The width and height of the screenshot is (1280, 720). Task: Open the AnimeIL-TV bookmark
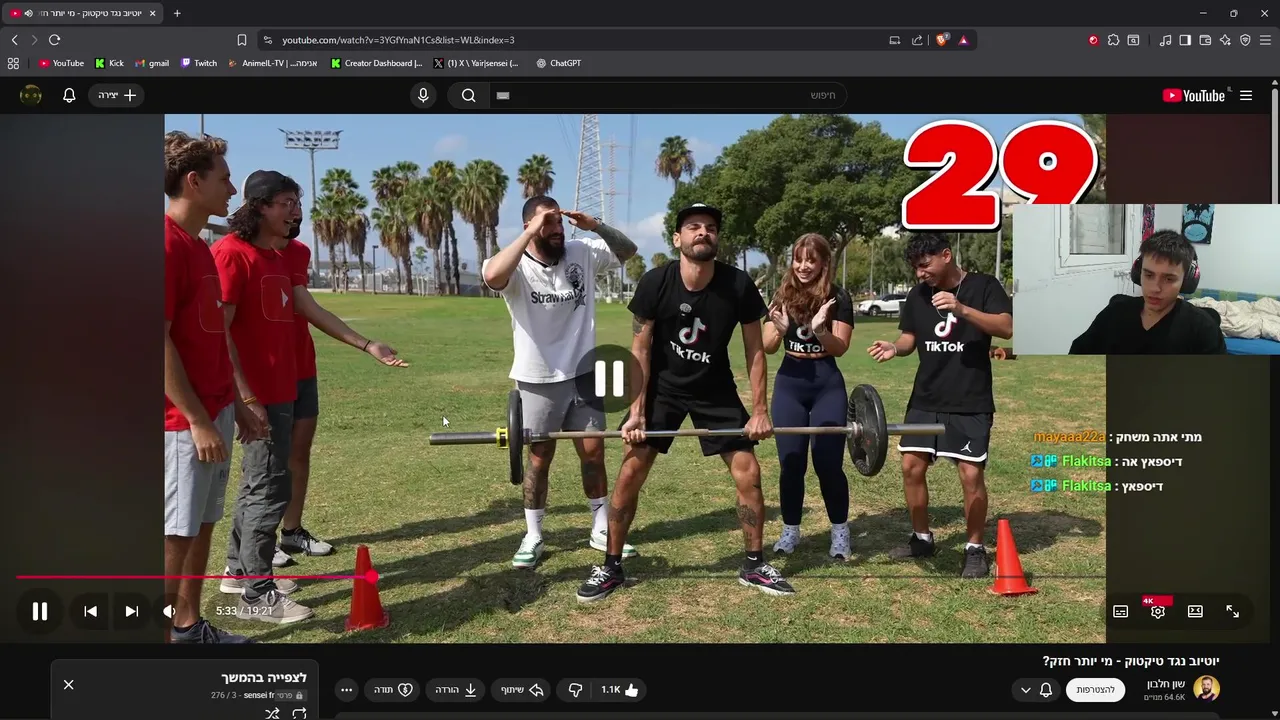(273, 63)
